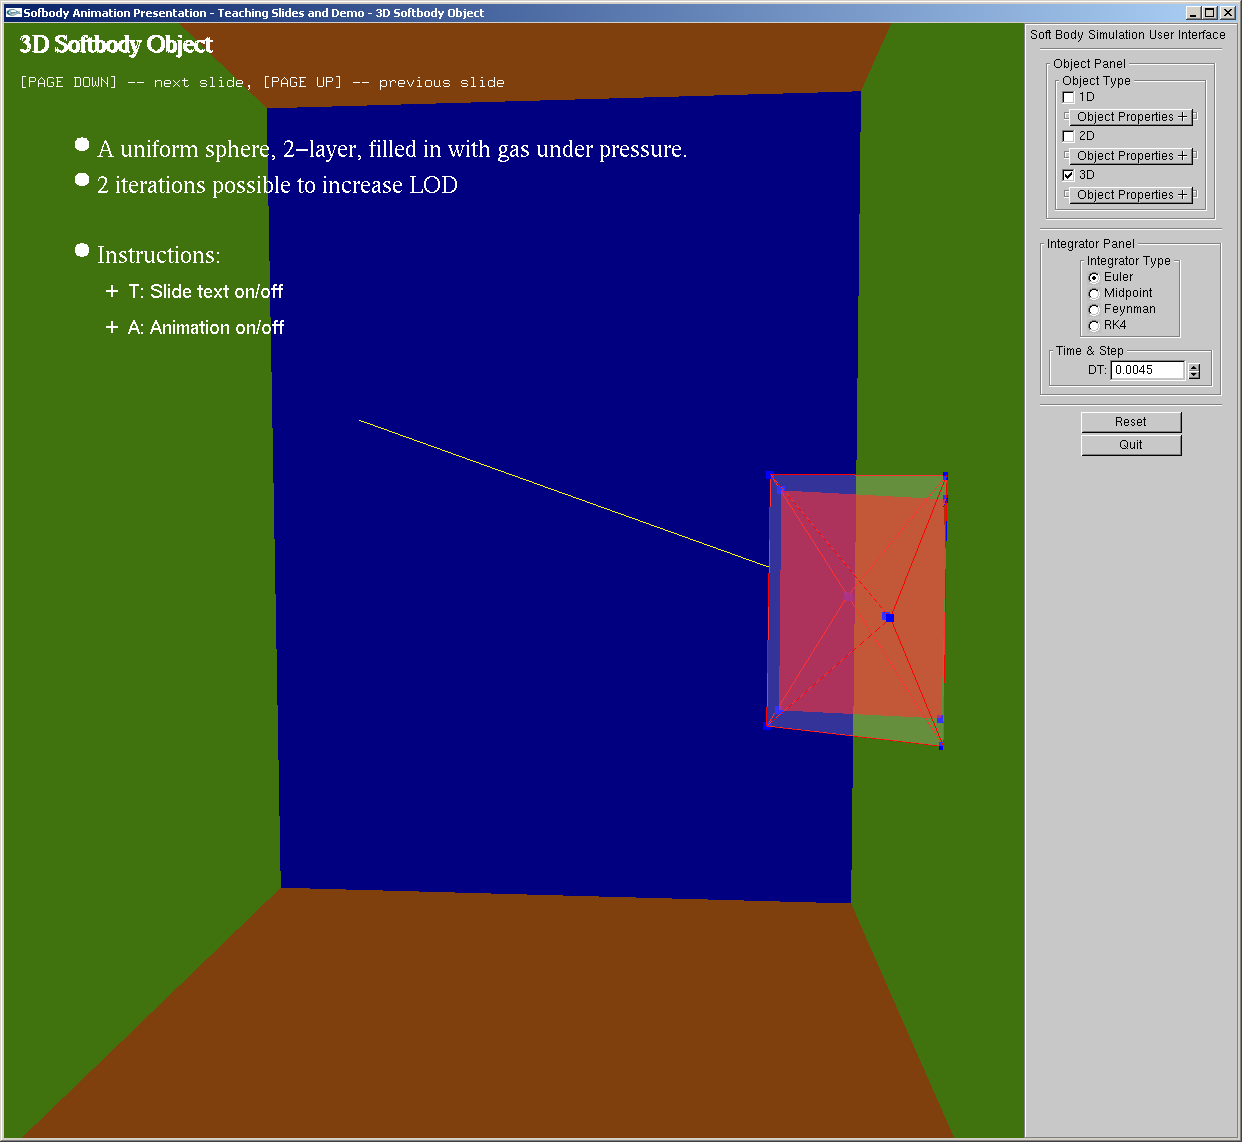Click the 'A uniform sphere, 2-layer' bullet text
Screen dimensions: 1242x1142
pos(392,150)
